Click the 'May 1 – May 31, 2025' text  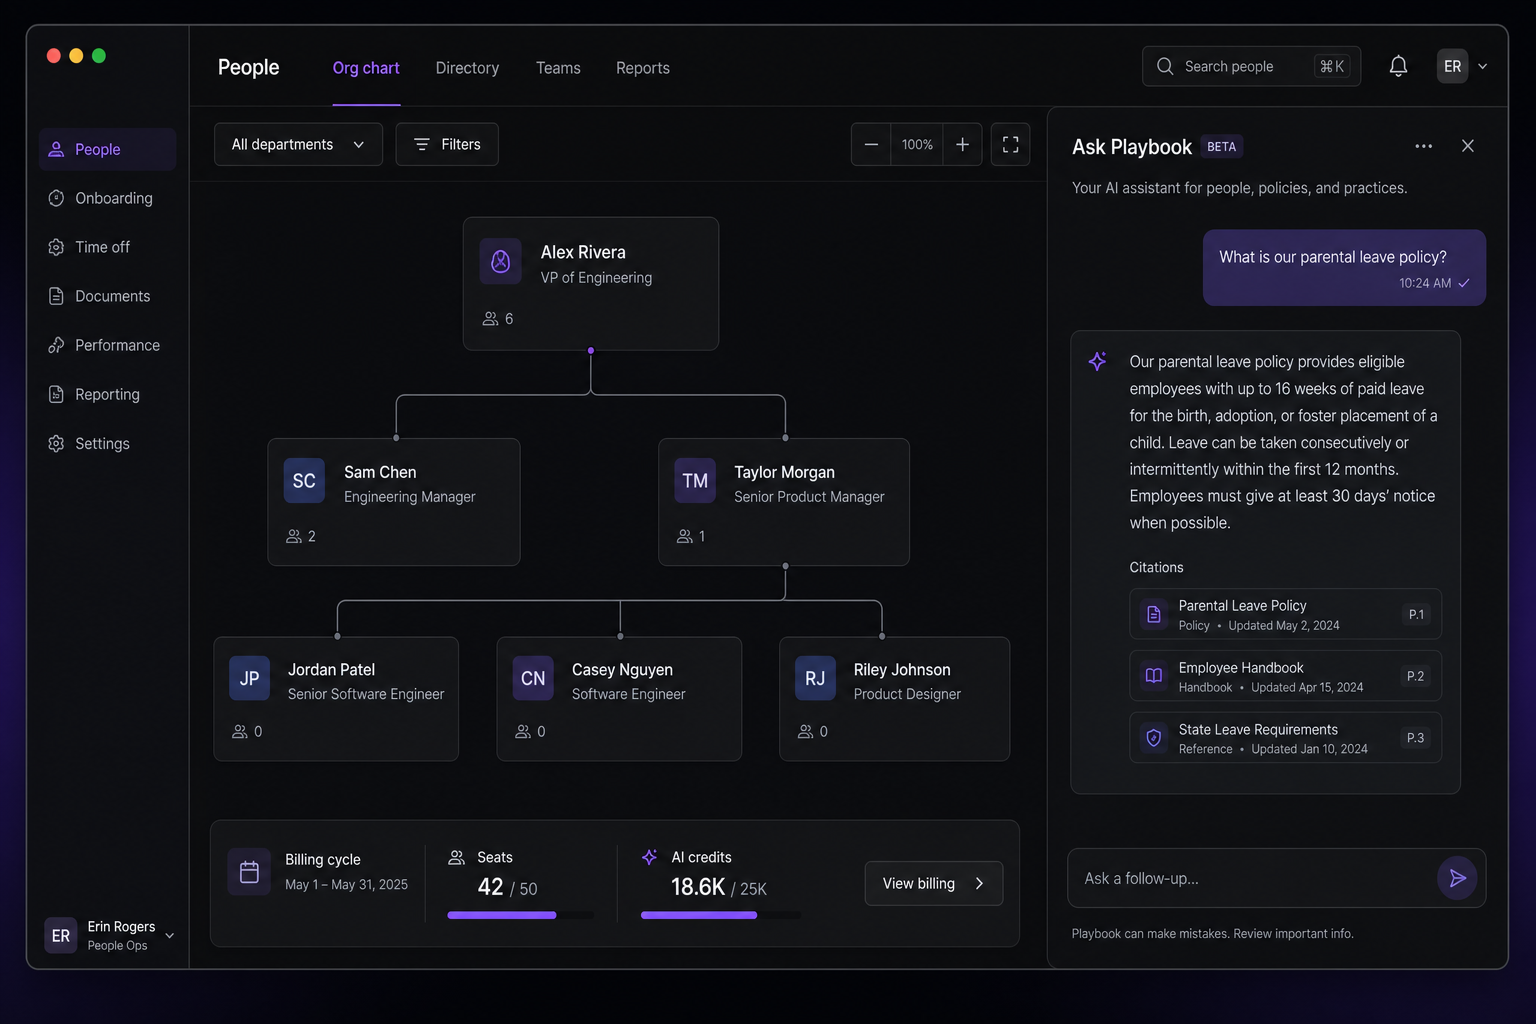pos(346,884)
